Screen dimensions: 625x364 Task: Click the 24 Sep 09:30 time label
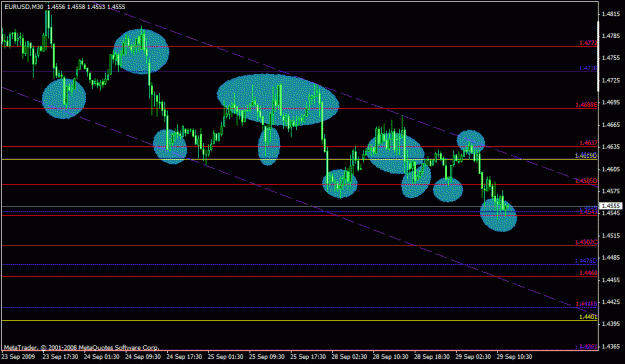(x=143, y=356)
